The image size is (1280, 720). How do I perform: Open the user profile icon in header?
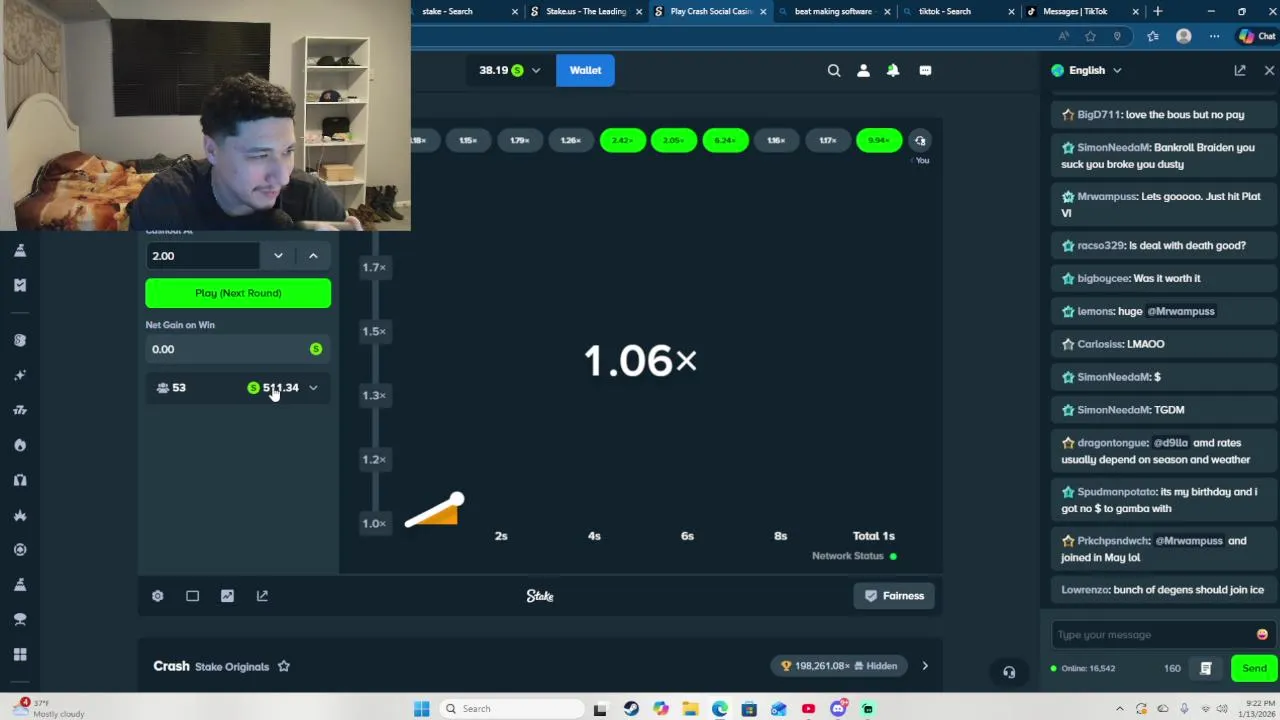click(864, 71)
